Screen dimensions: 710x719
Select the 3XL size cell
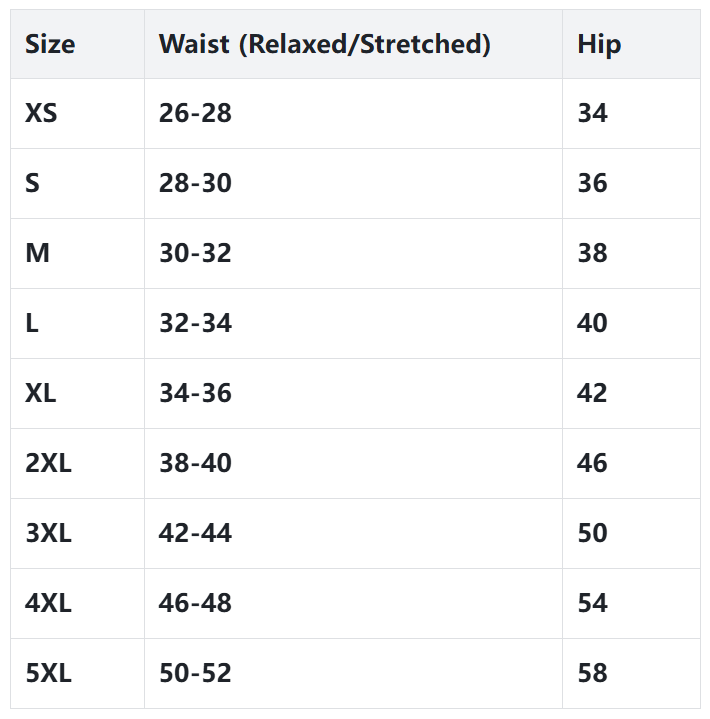click(48, 534)
